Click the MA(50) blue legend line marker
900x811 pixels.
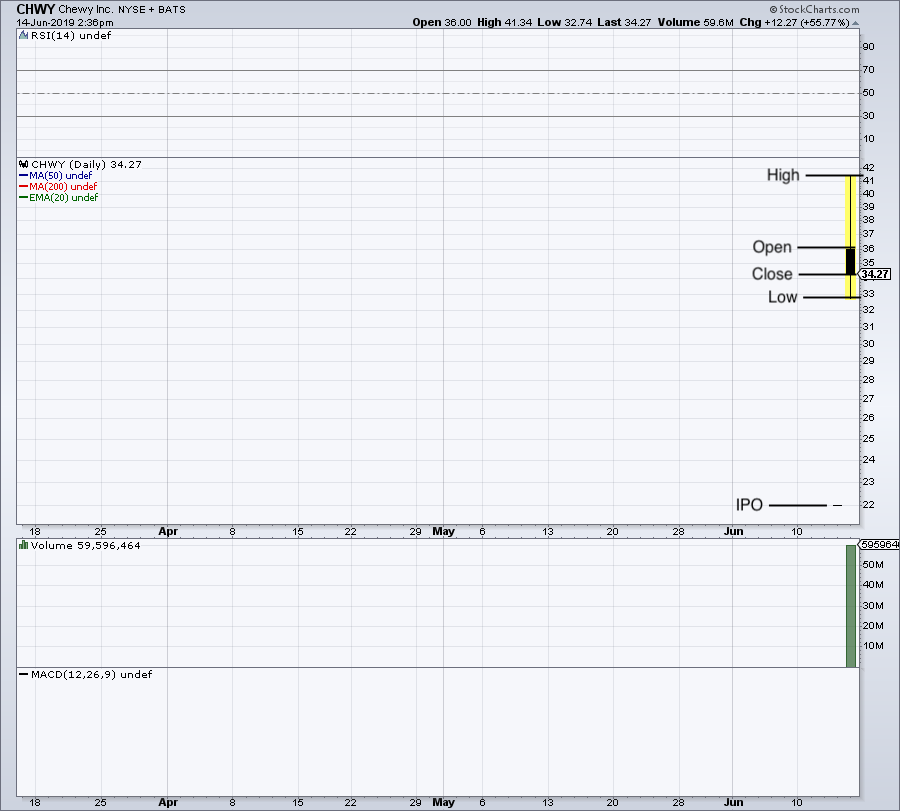(x=24, y=176)
